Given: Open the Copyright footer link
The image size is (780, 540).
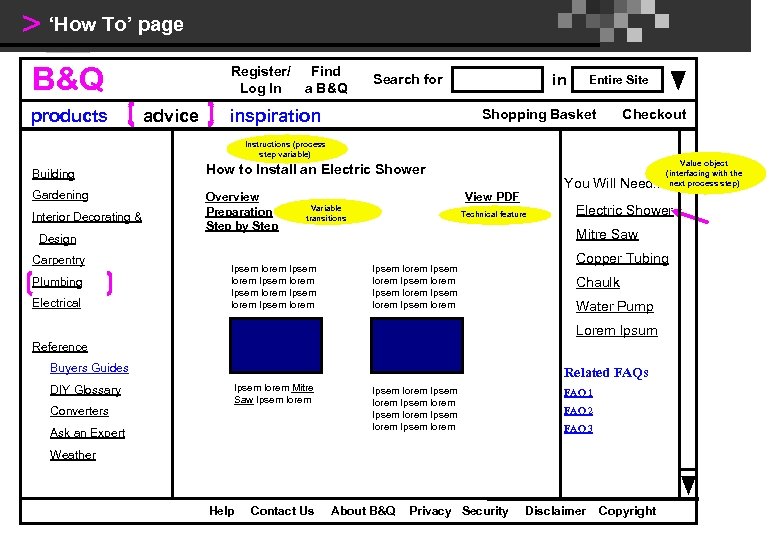Looking at the screenshot, I should [x=627, y=511].
